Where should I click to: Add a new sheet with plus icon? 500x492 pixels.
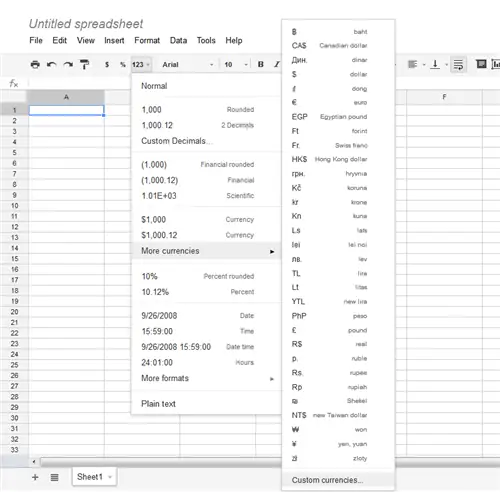tap(35, 477)
